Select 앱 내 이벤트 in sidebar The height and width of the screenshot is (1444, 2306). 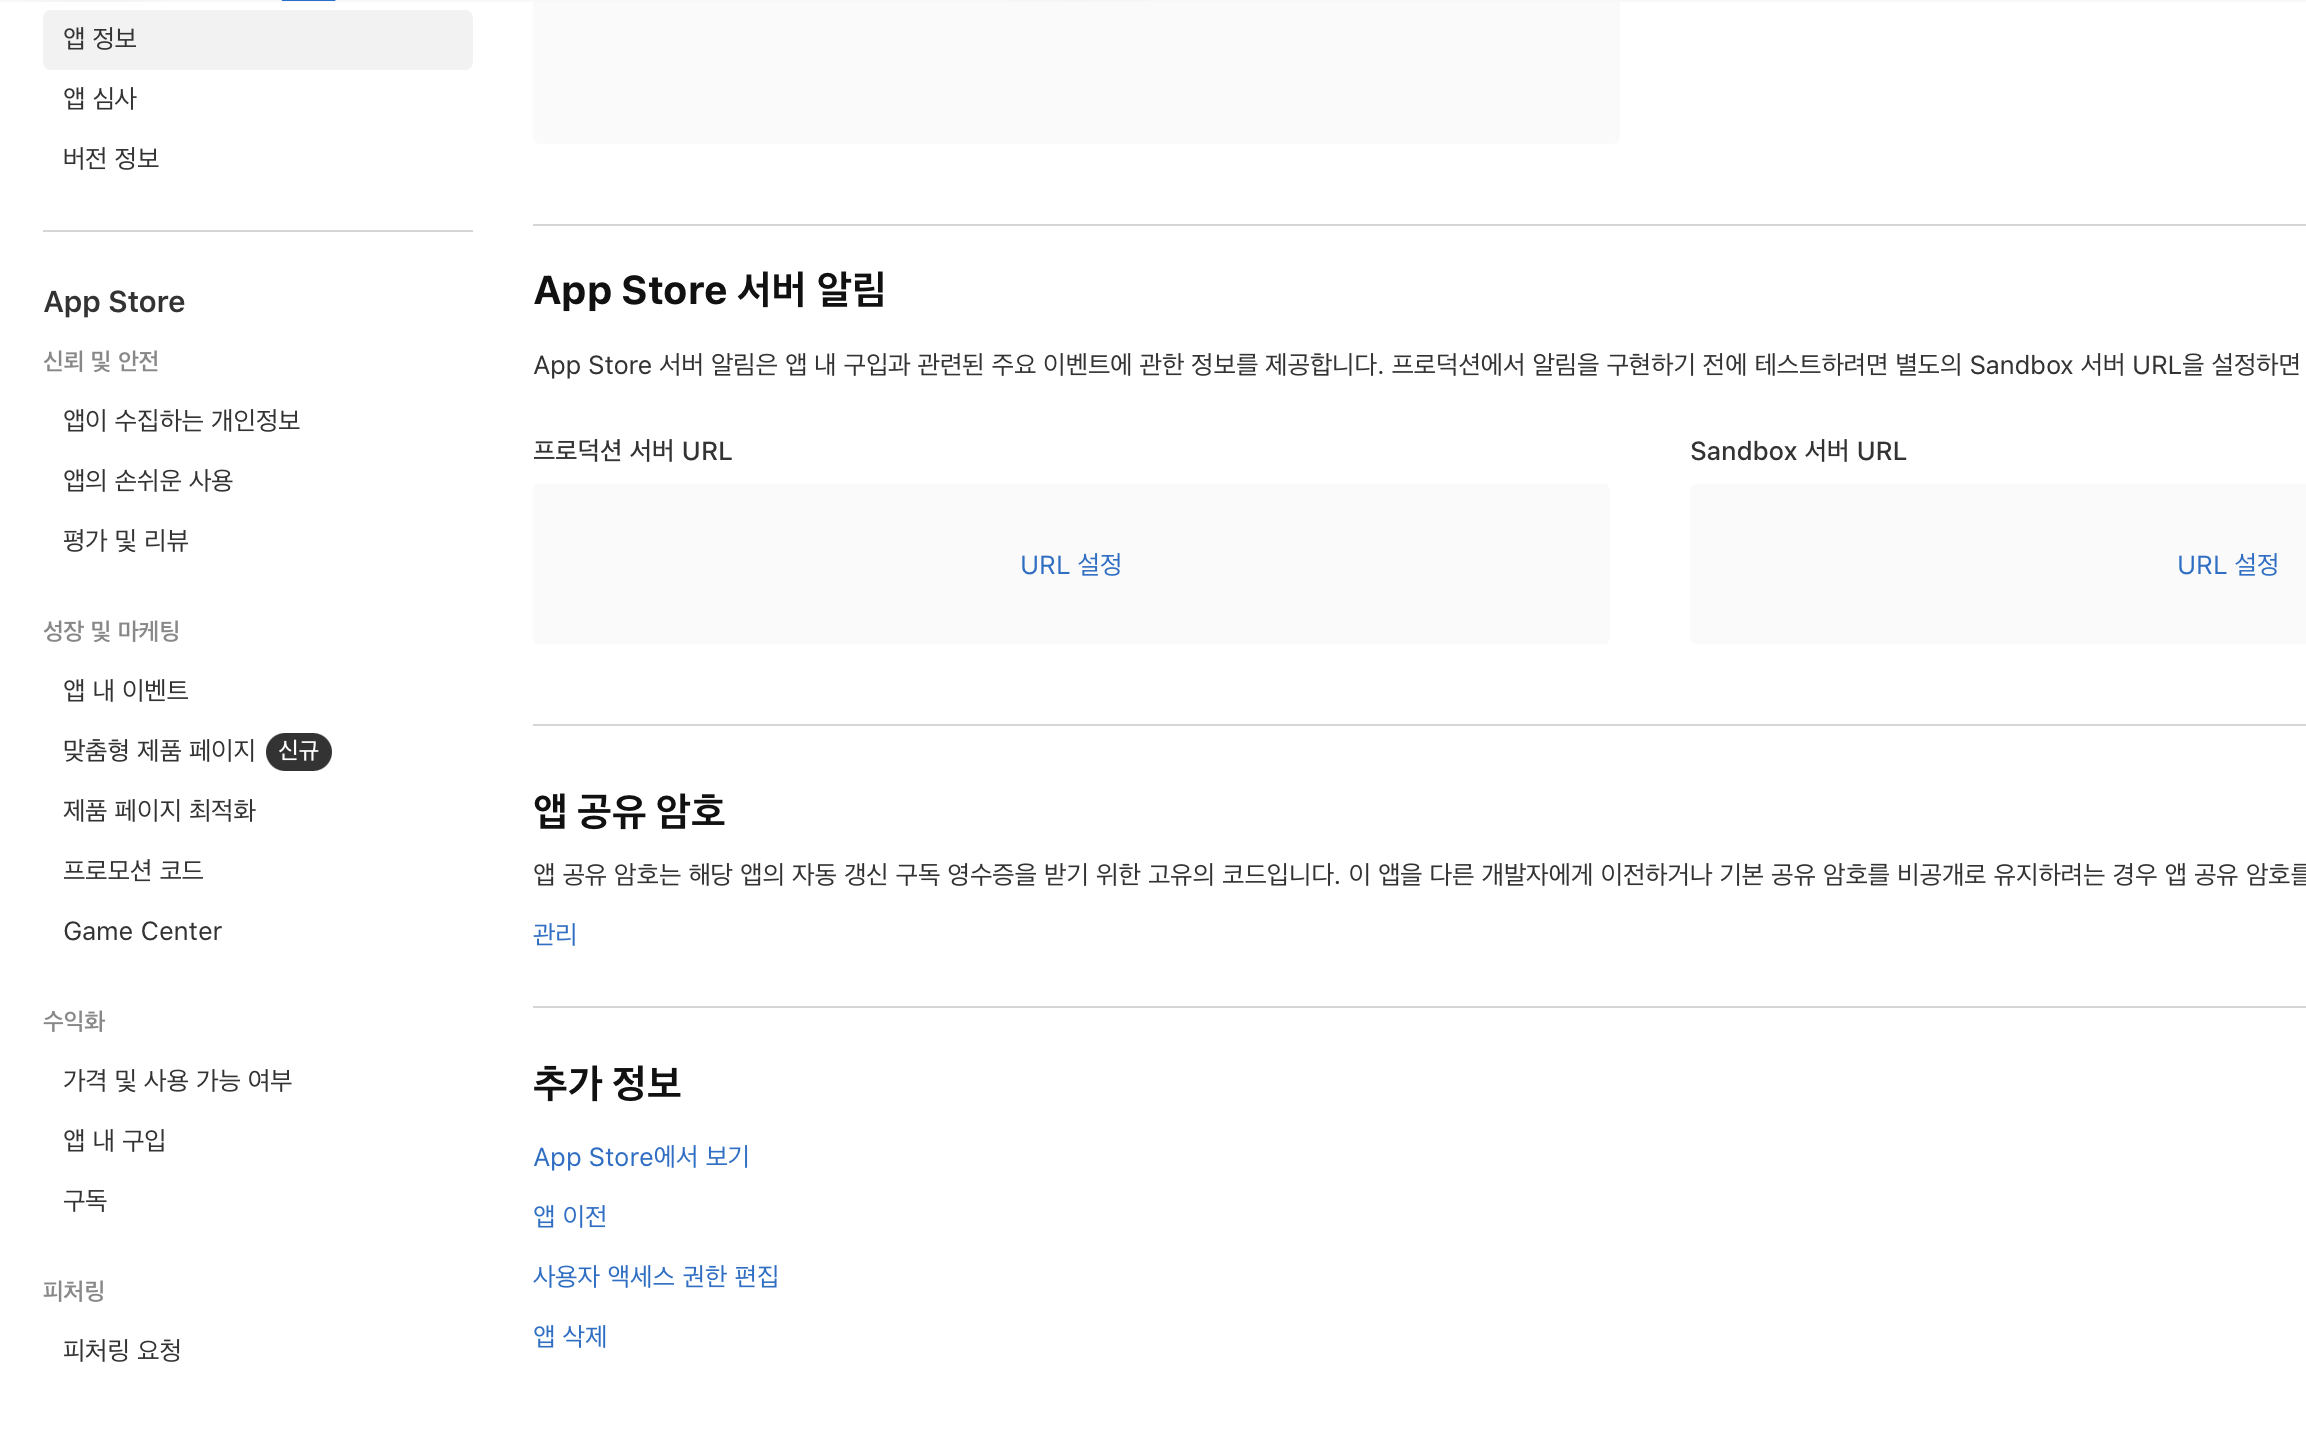coord(126,691)
